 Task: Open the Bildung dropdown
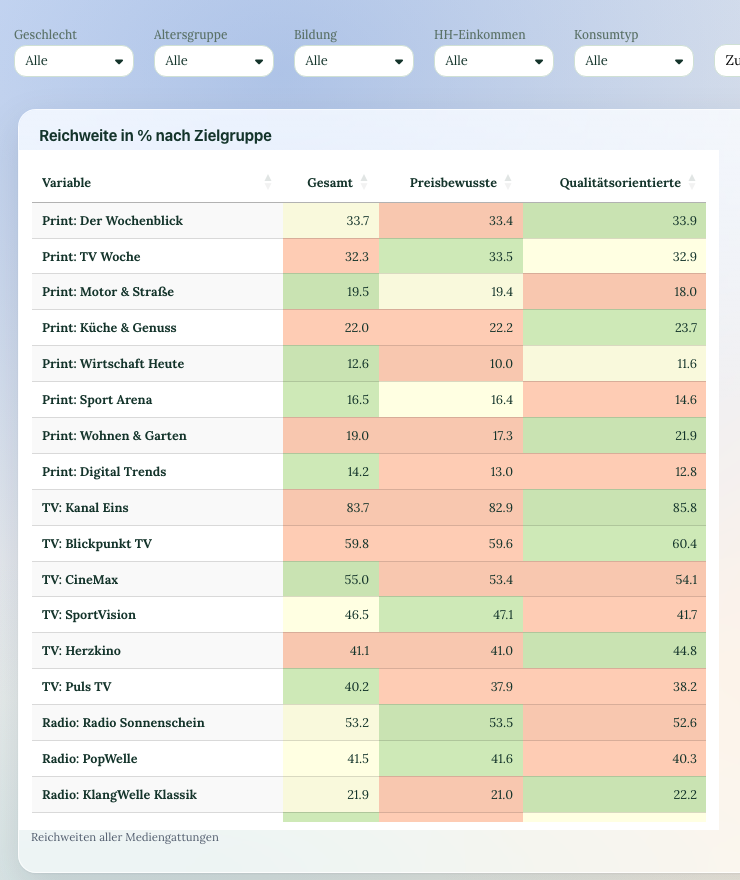tap(354, 61)
